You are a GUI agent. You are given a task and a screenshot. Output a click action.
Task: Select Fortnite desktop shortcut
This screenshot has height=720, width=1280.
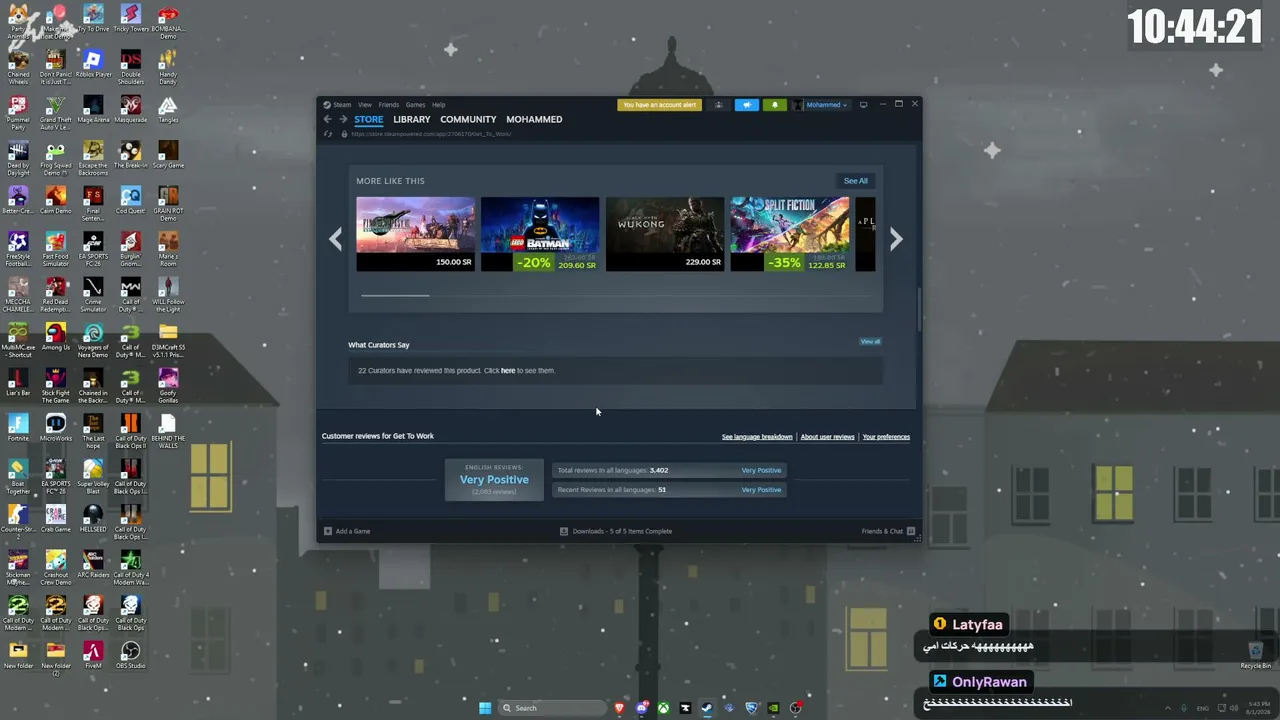coord(18,428)
